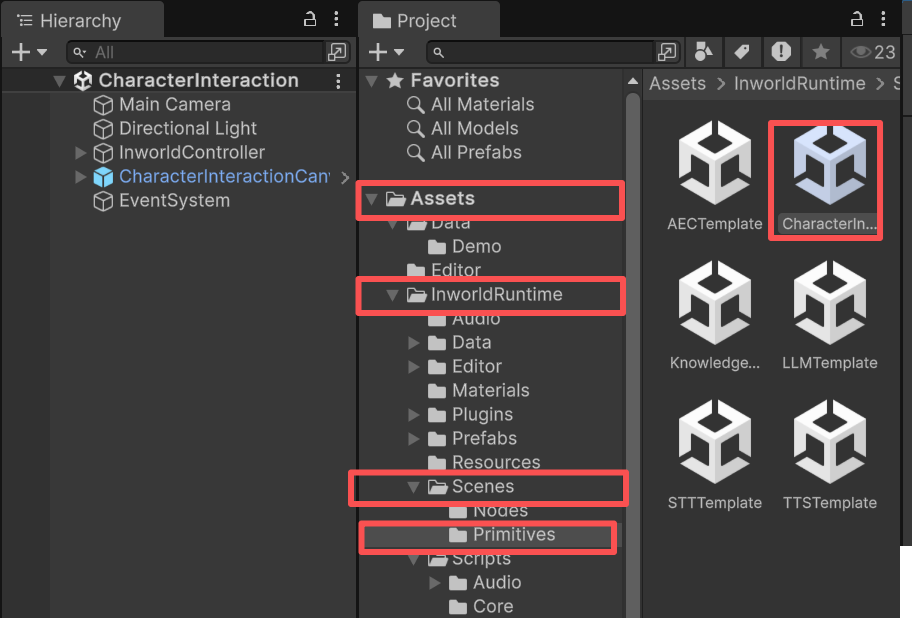
Task: Open Hierarchy panel three-dot options menu
Action: point(336,19)
